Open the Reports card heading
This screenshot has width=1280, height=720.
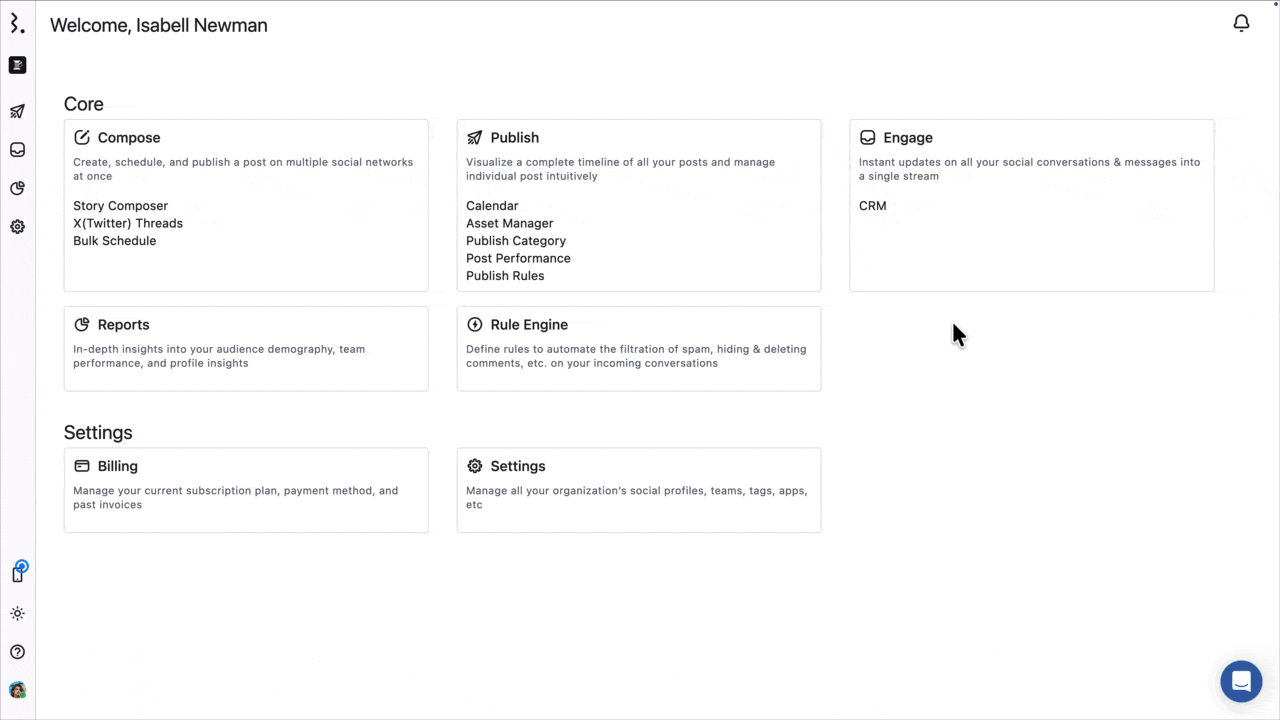[123, 325]
